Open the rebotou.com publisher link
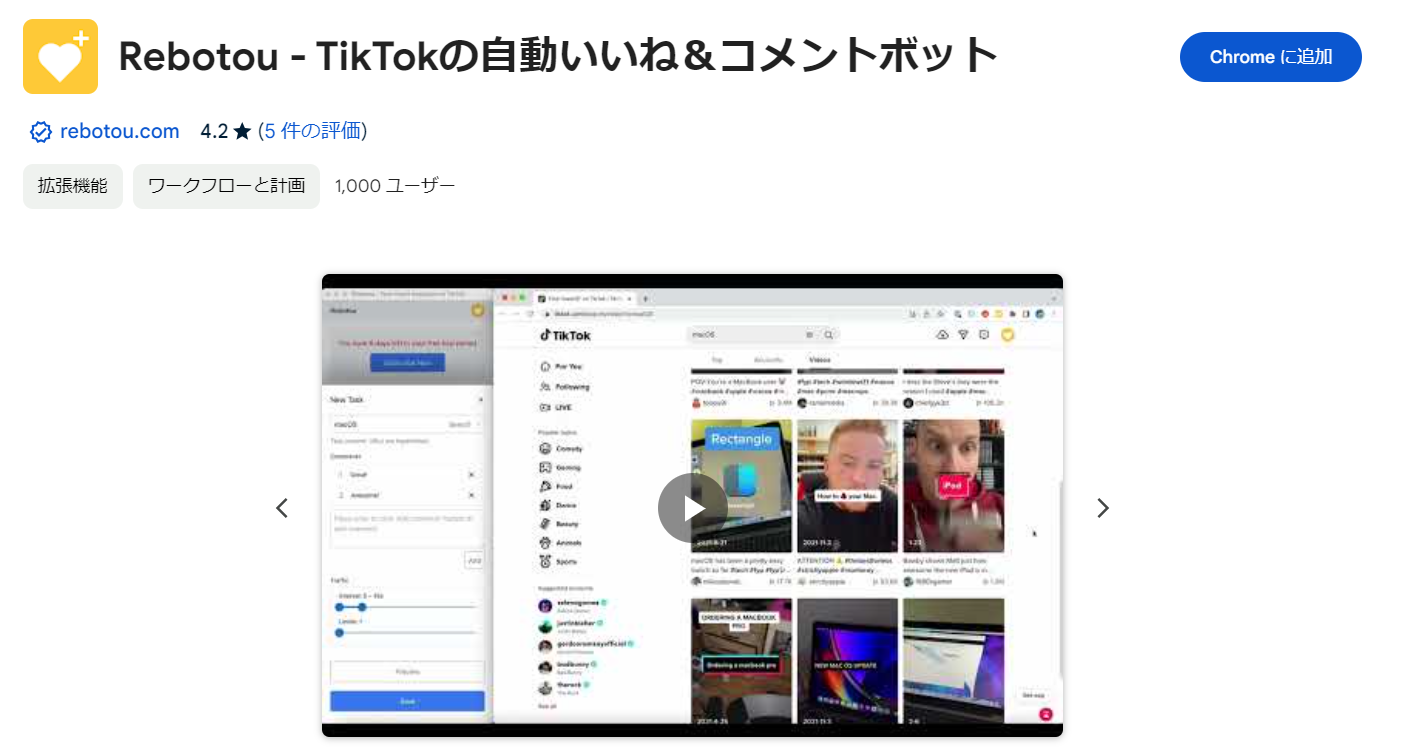Viewport: 1401px width, 751px height. 119,131
